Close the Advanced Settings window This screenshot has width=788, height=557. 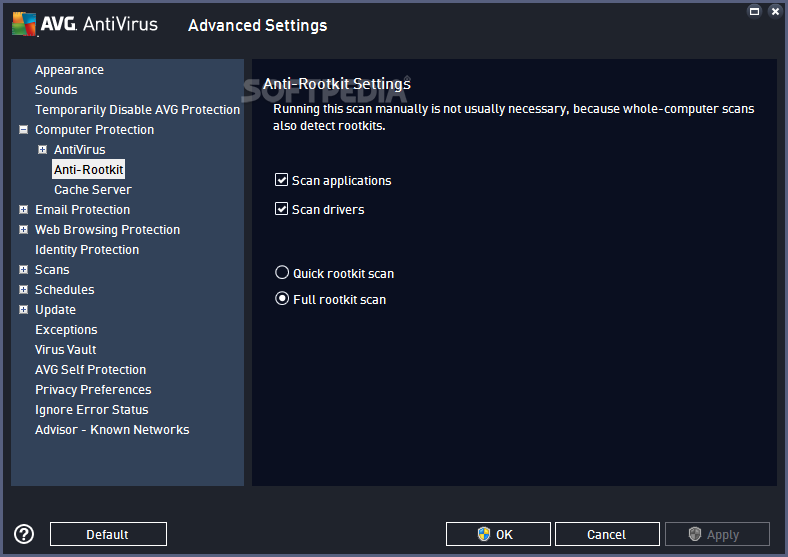click(x=775, y=11)
